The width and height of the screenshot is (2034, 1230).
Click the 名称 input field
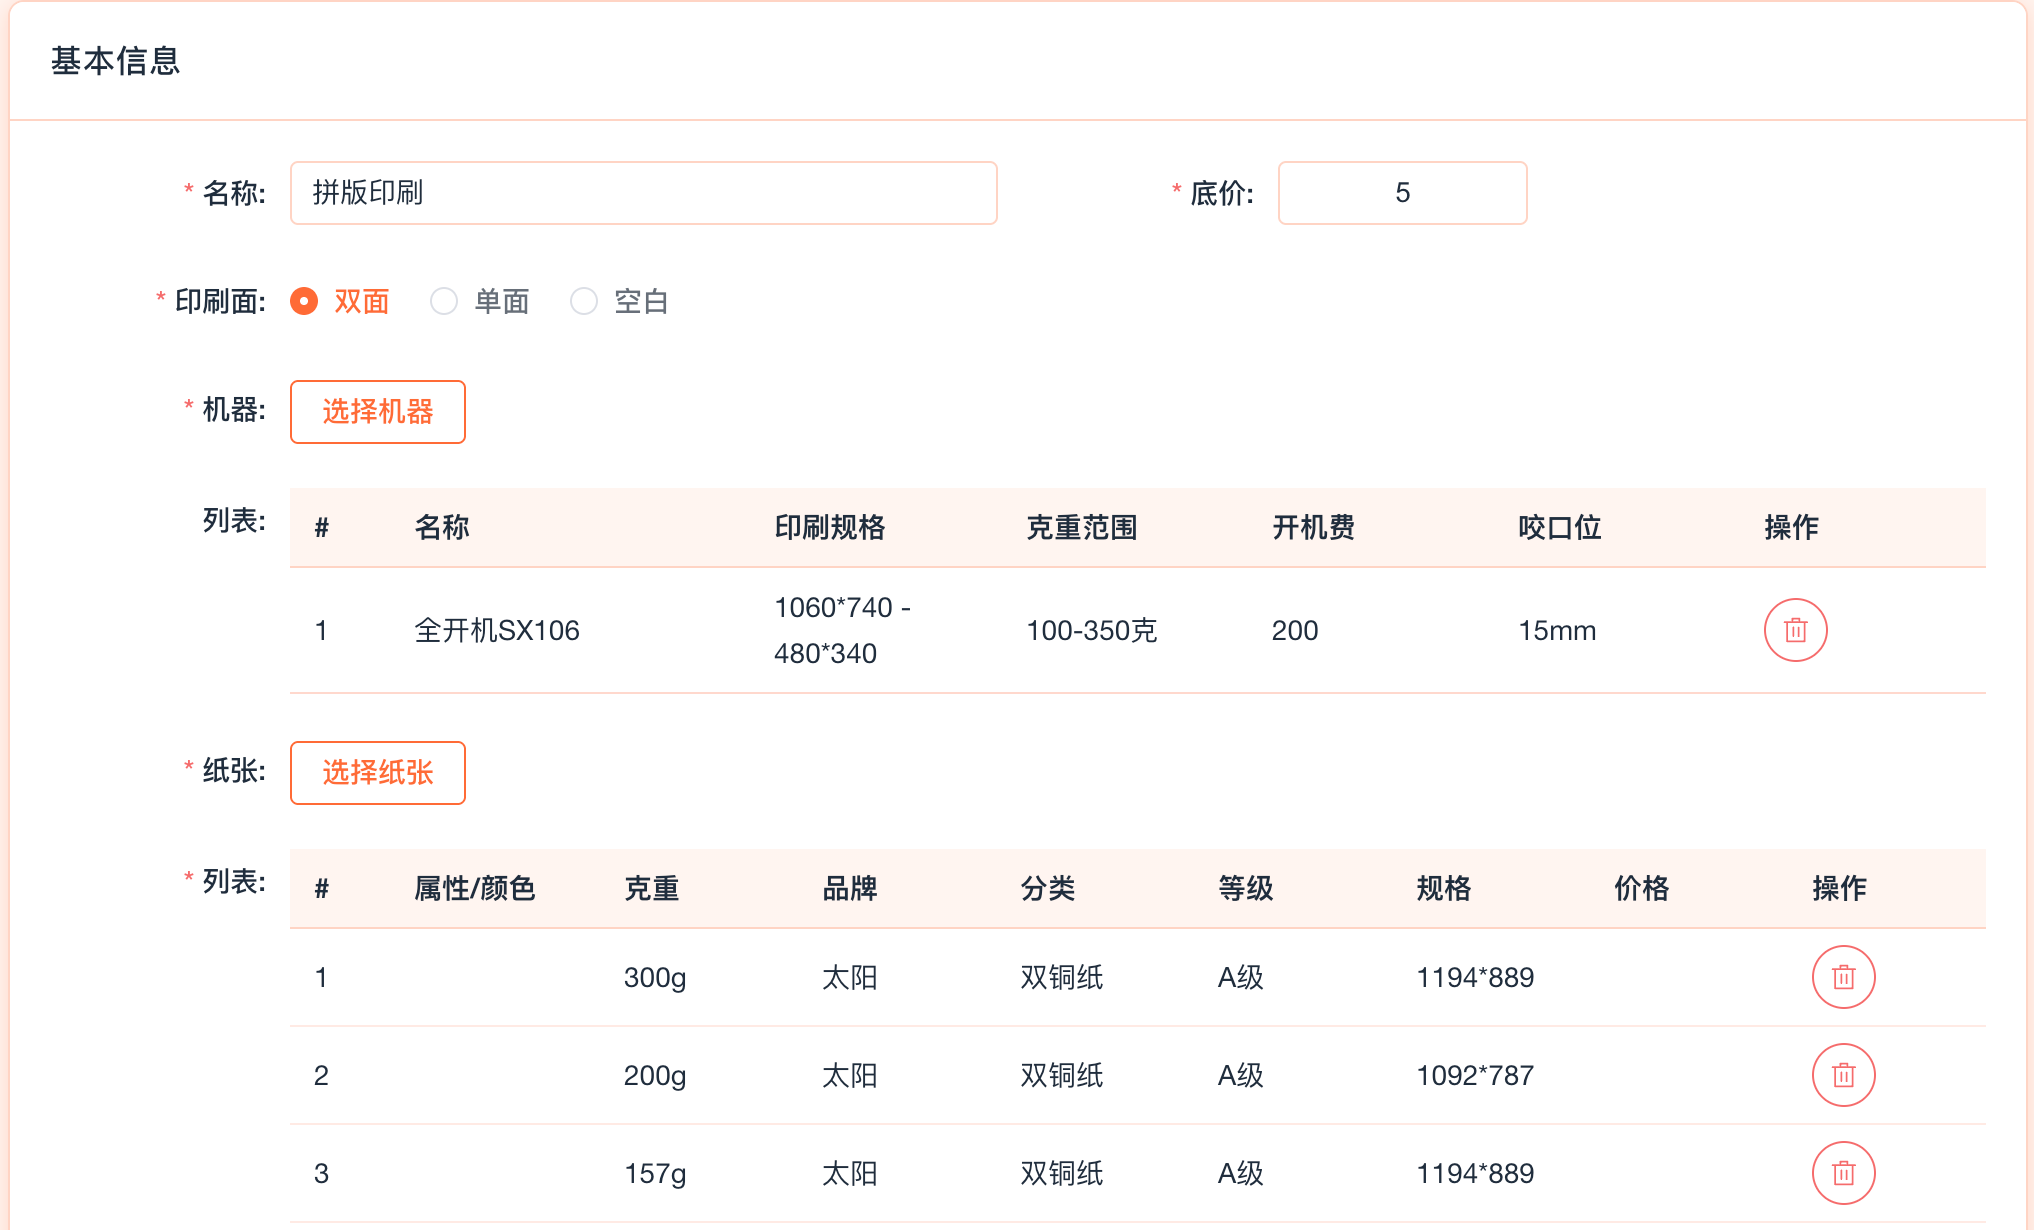click(x=643, y=193)
